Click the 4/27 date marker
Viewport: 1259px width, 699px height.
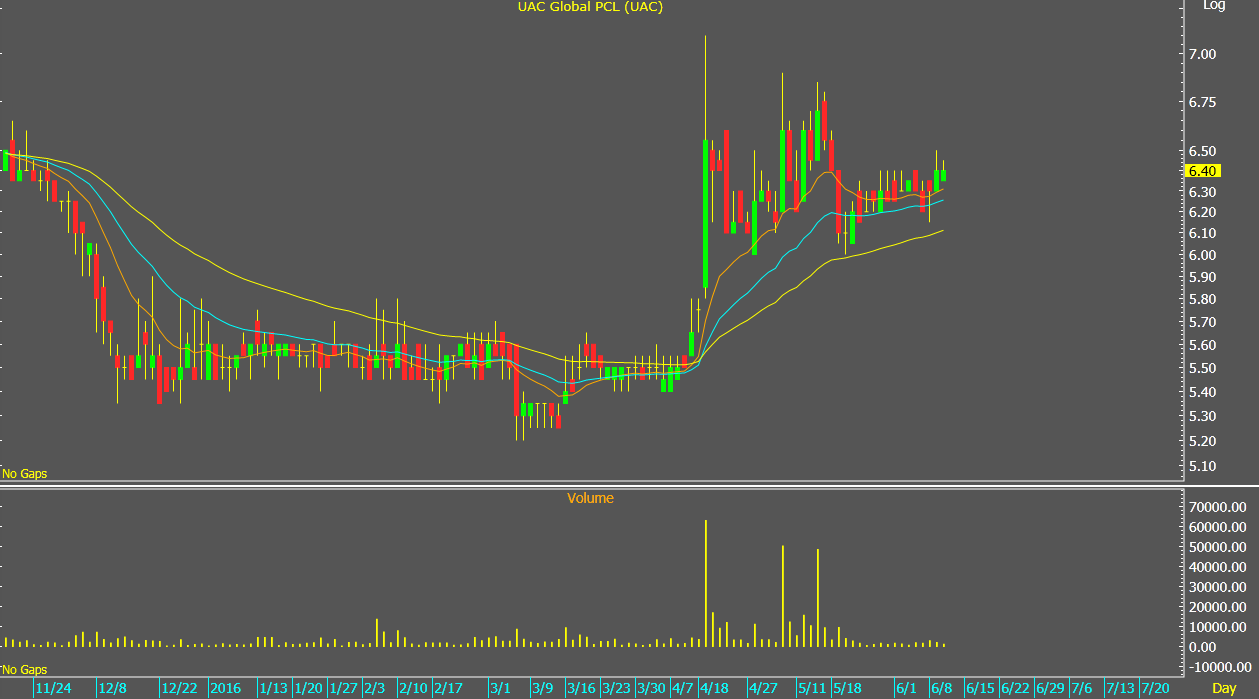point(763,688)
